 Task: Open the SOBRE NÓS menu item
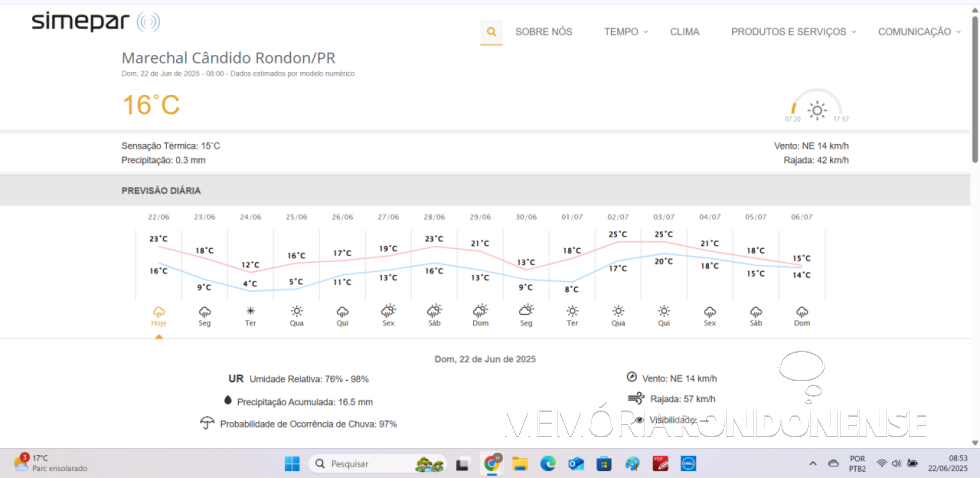pos(543,32)
